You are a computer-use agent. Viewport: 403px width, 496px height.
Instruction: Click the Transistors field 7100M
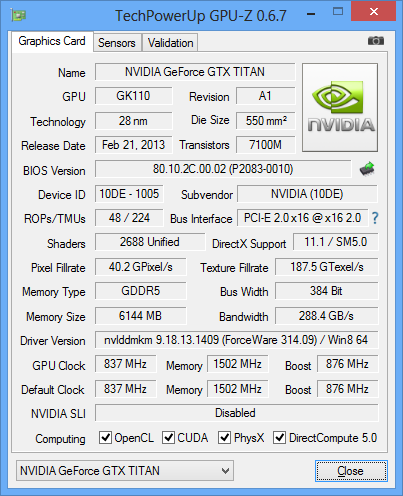pos(266,145)
